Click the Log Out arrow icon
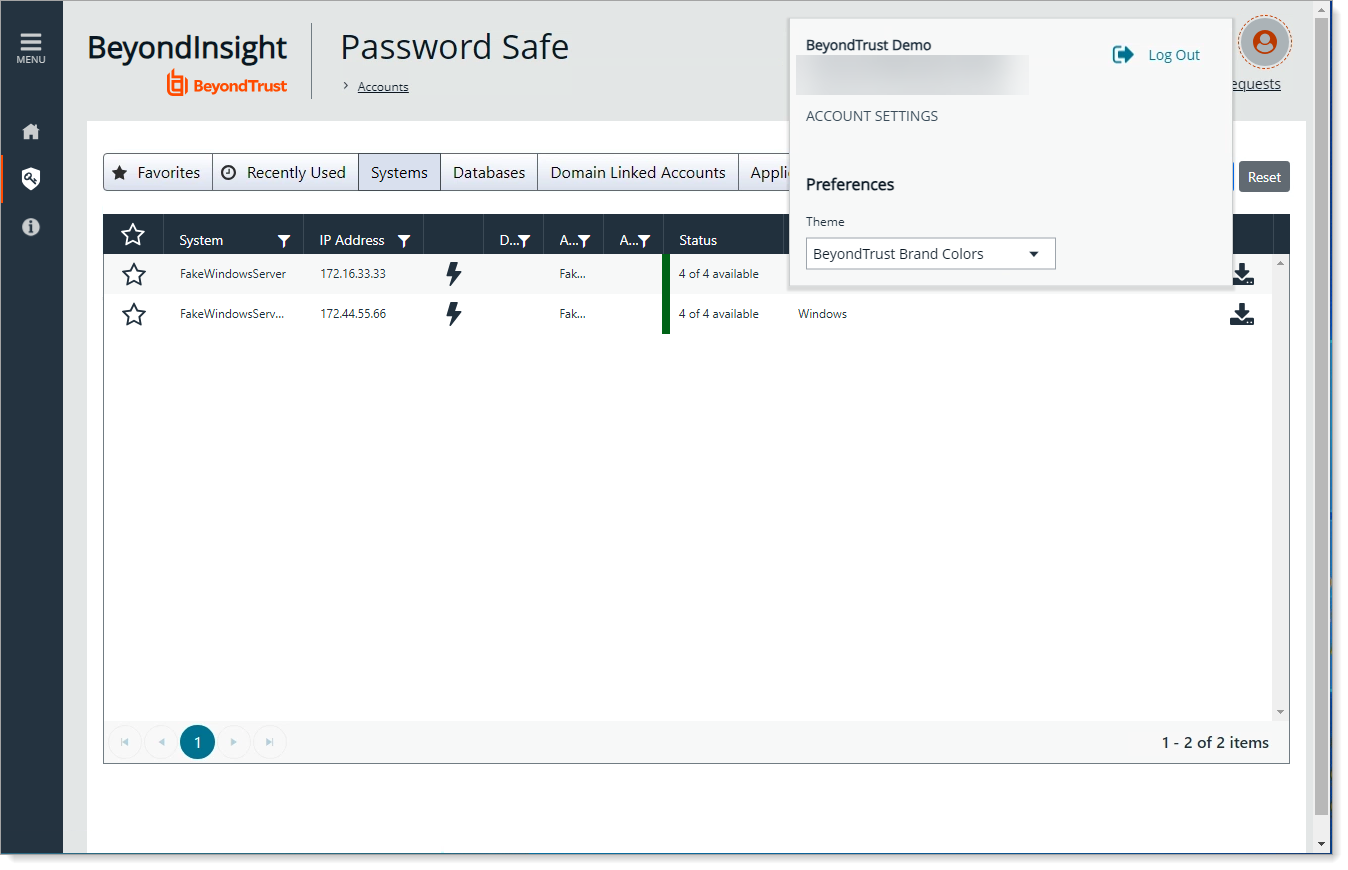1348x870 pixels. pyautogui.click(x=1123, y=55)
